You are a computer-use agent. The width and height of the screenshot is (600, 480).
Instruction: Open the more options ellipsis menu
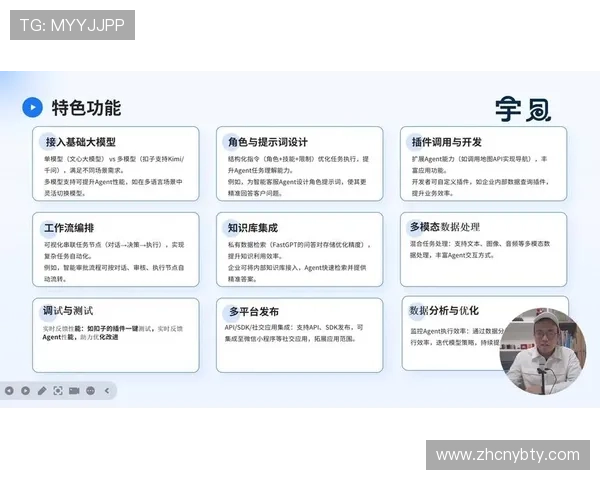tap(91, 391)
